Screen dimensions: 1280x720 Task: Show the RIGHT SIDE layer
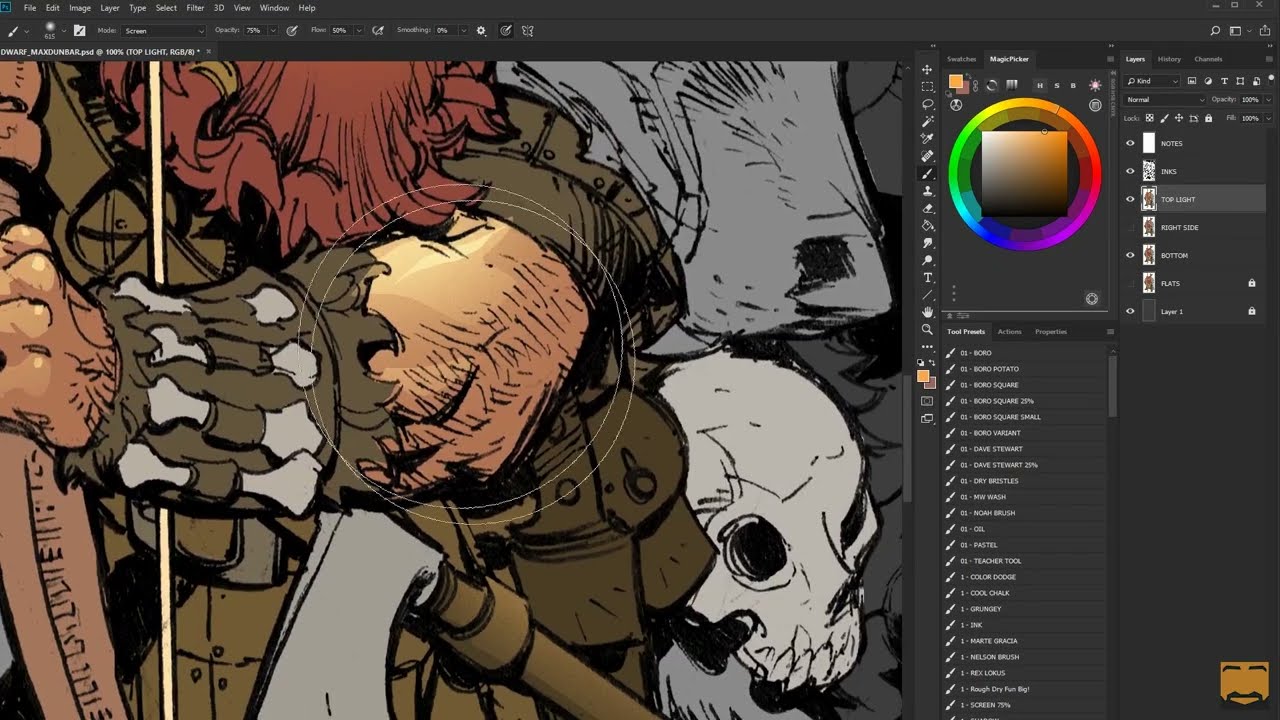click(x=1130, y=227)
